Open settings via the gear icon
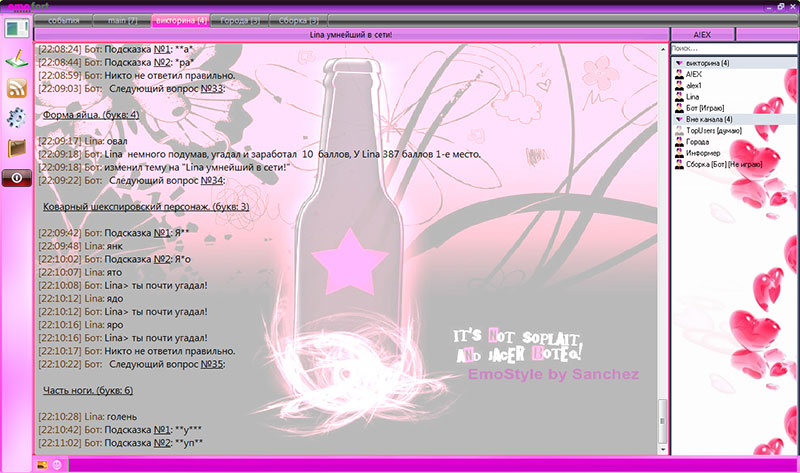The image size is (800, 473). tap(17, 118)
